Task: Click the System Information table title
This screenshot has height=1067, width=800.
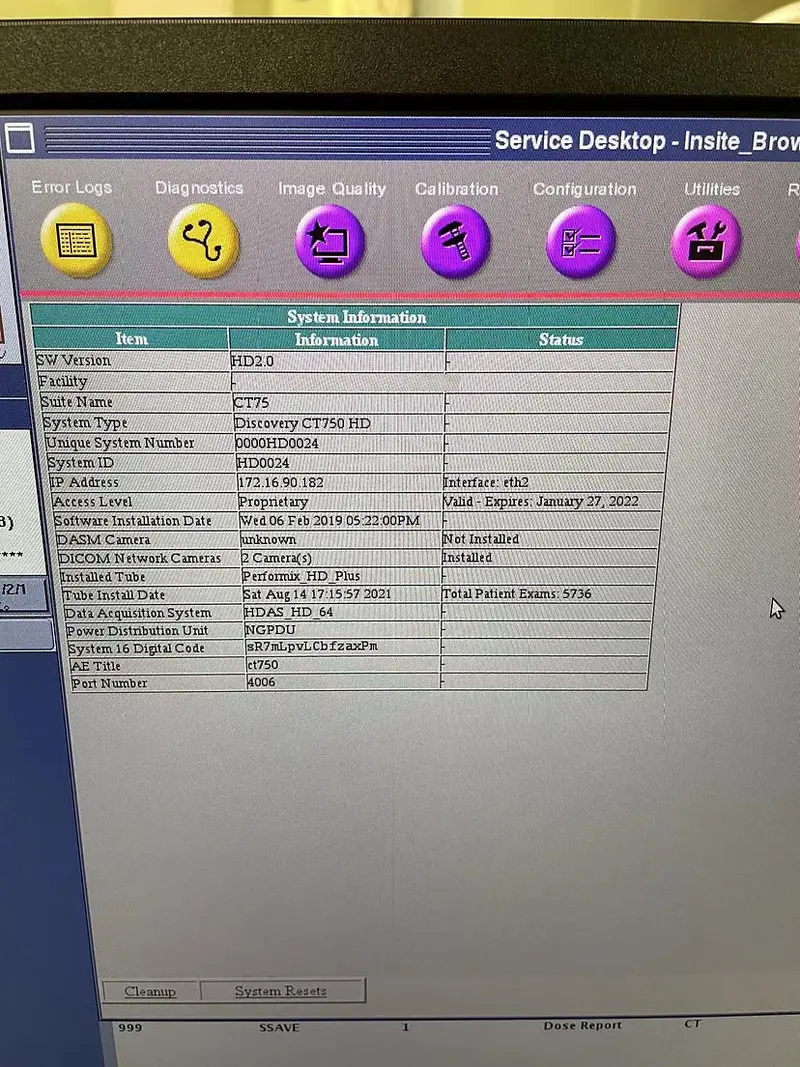Action: click(356, 317)
